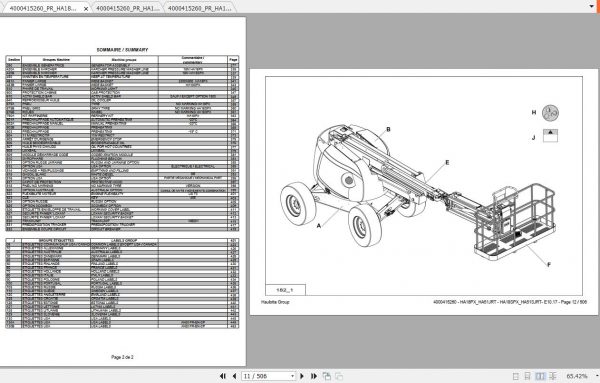Go to the next page

click(302, 376)
